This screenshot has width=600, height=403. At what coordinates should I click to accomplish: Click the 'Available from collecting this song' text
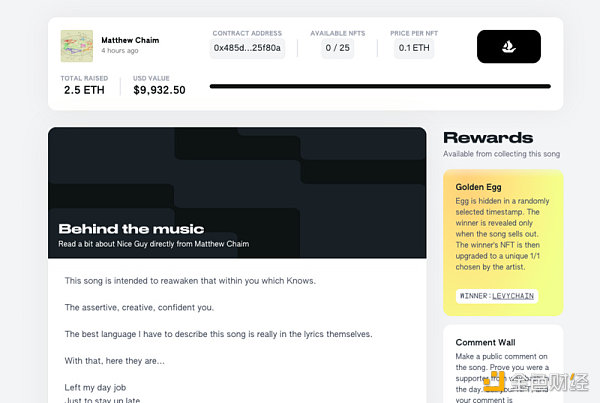coord(501,154)
